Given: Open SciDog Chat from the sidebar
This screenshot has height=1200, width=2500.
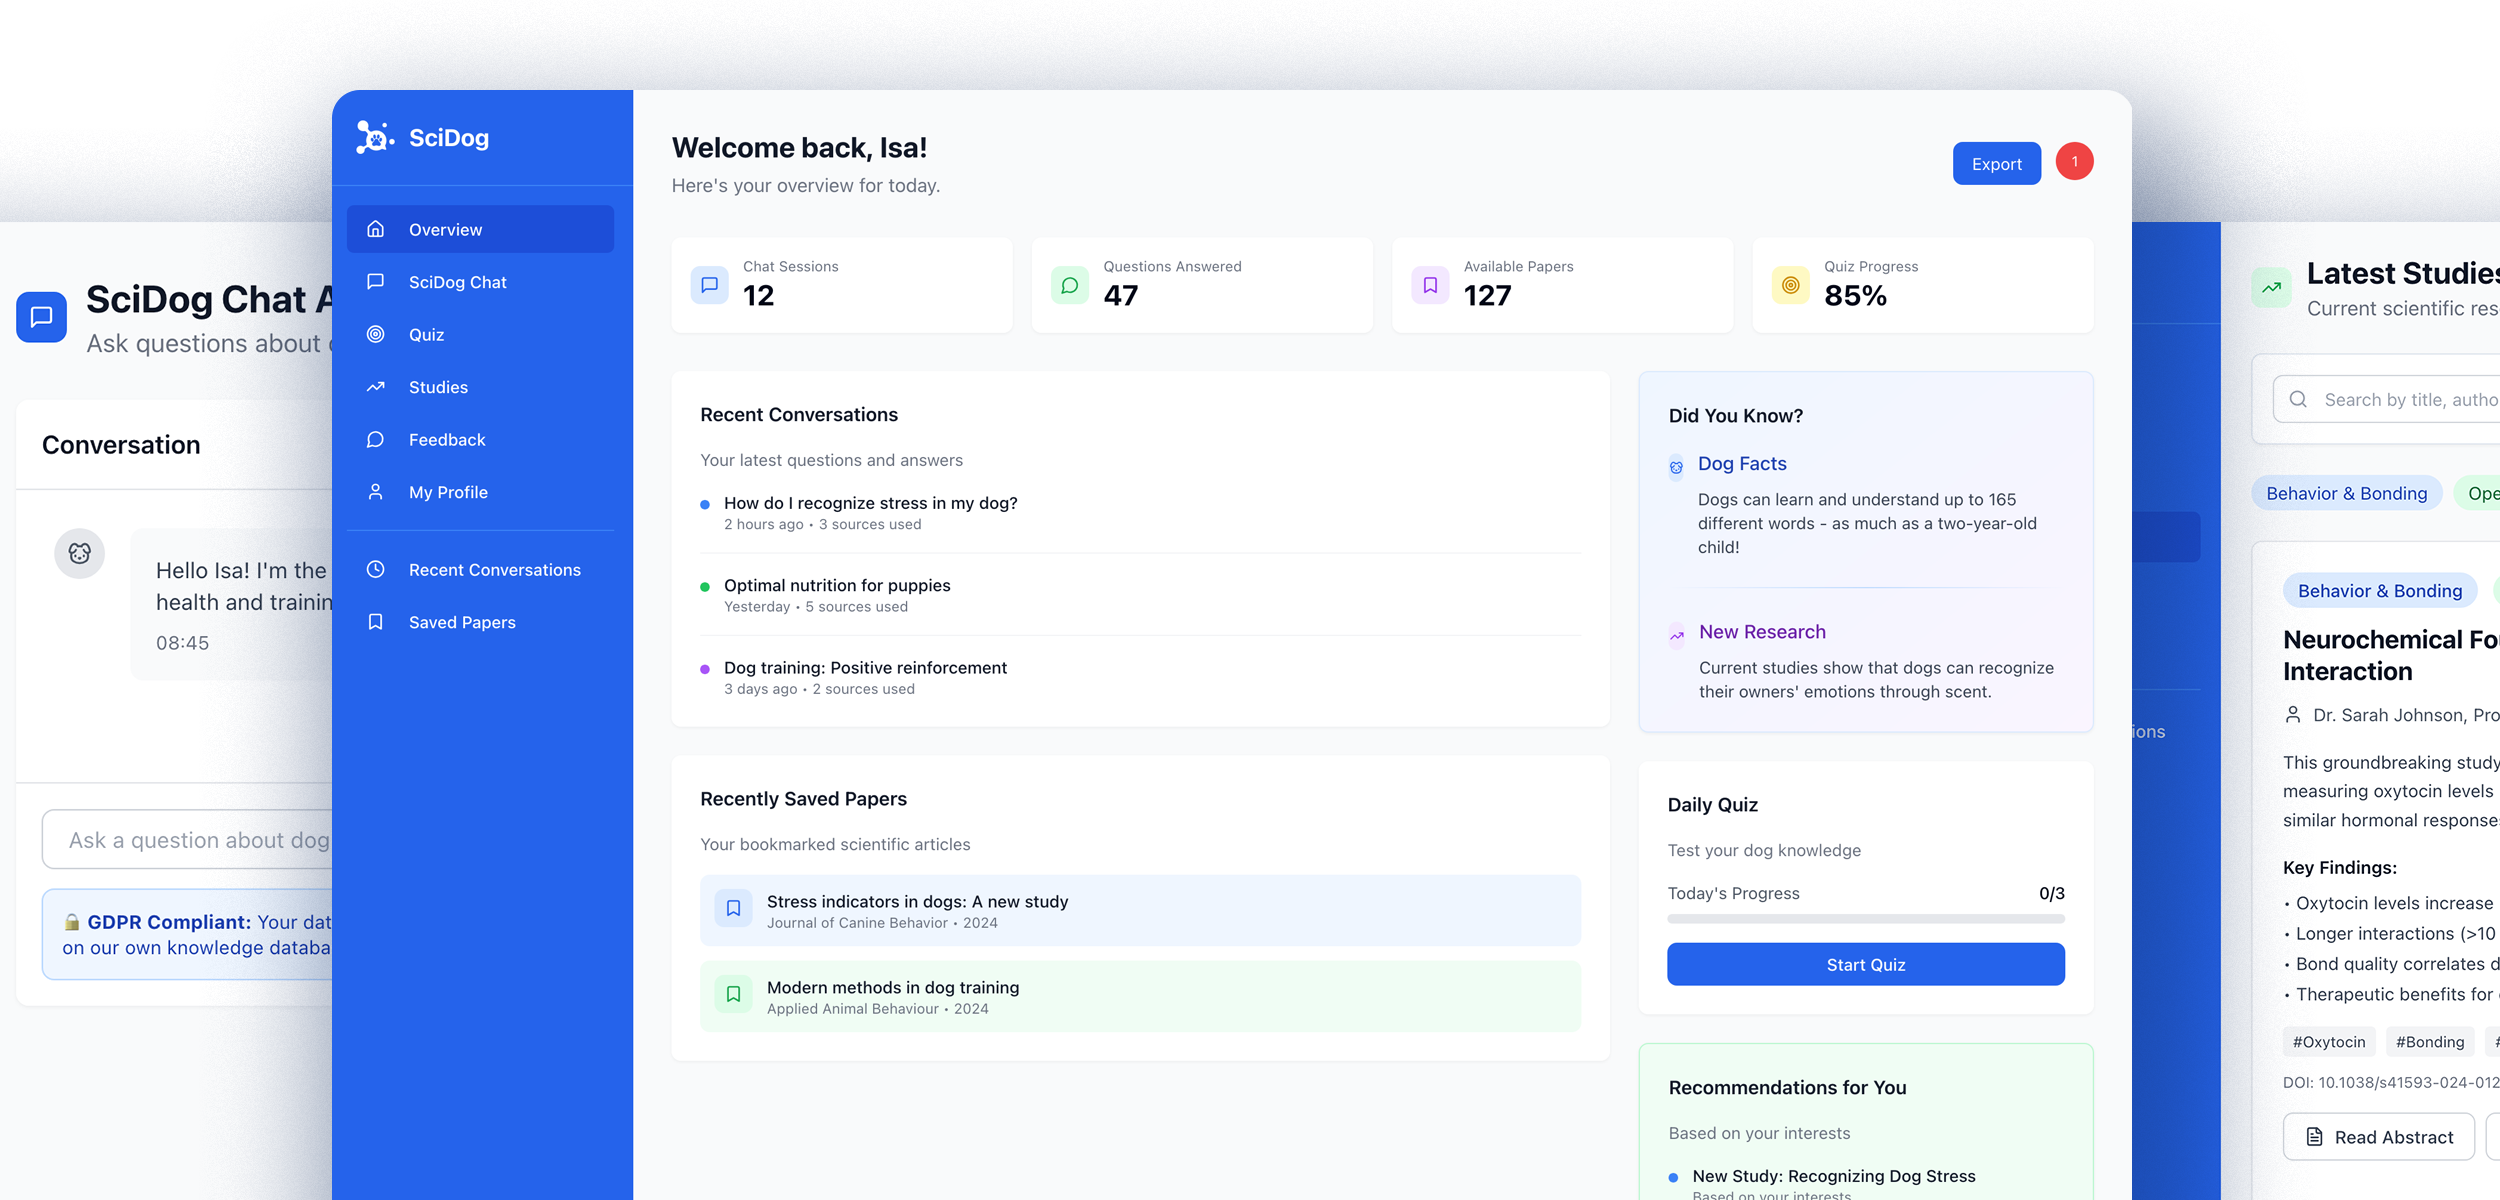Looking at the screenshot, I should [x=480, y=282].
